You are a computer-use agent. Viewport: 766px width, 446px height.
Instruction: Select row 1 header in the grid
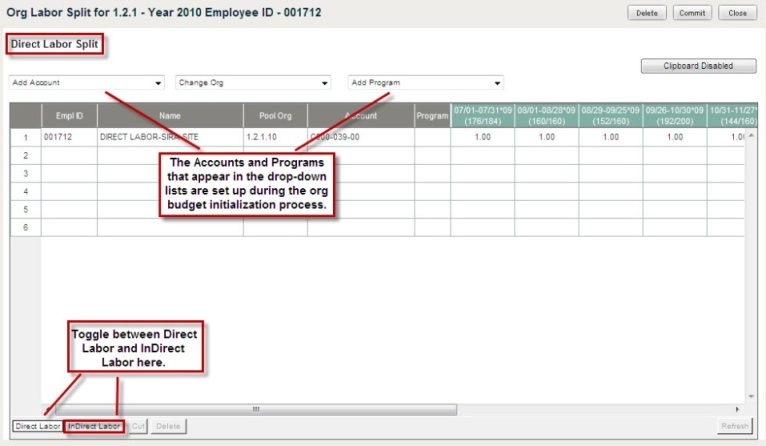[x=24, y=137]
